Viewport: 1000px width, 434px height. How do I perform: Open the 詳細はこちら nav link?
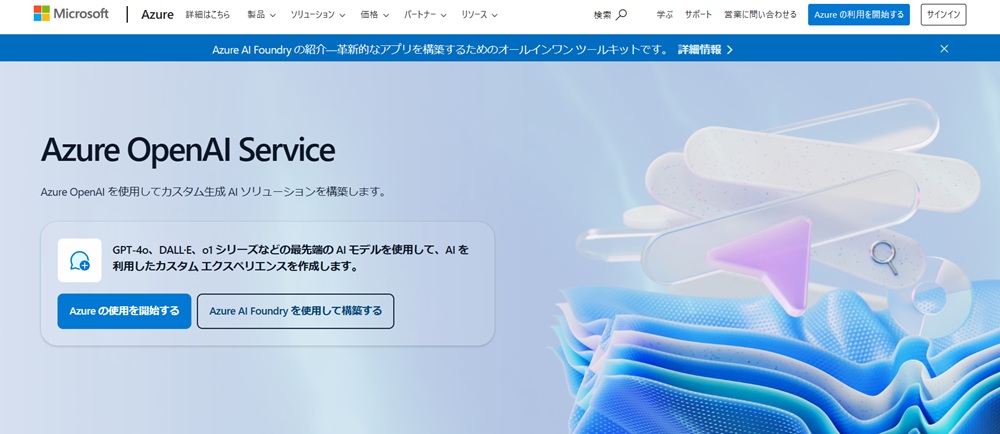[x=208, y=15]
